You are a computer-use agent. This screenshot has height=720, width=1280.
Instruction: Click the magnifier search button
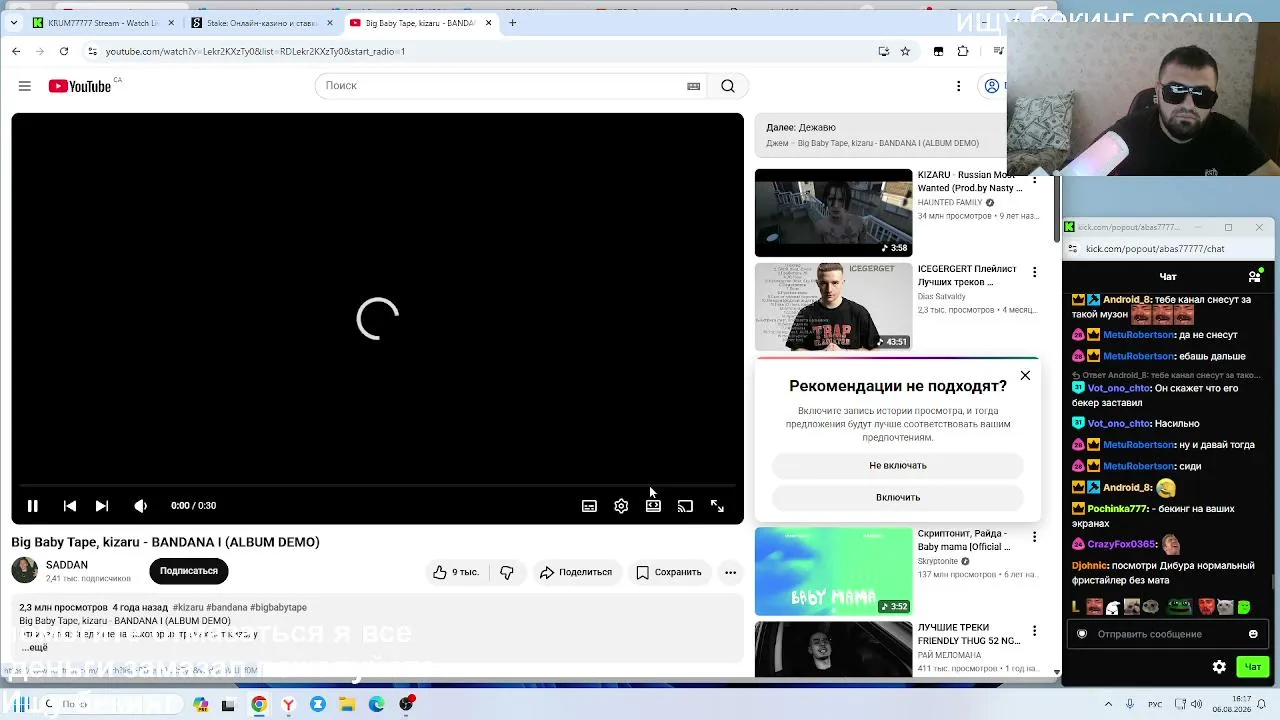[728, 86]
